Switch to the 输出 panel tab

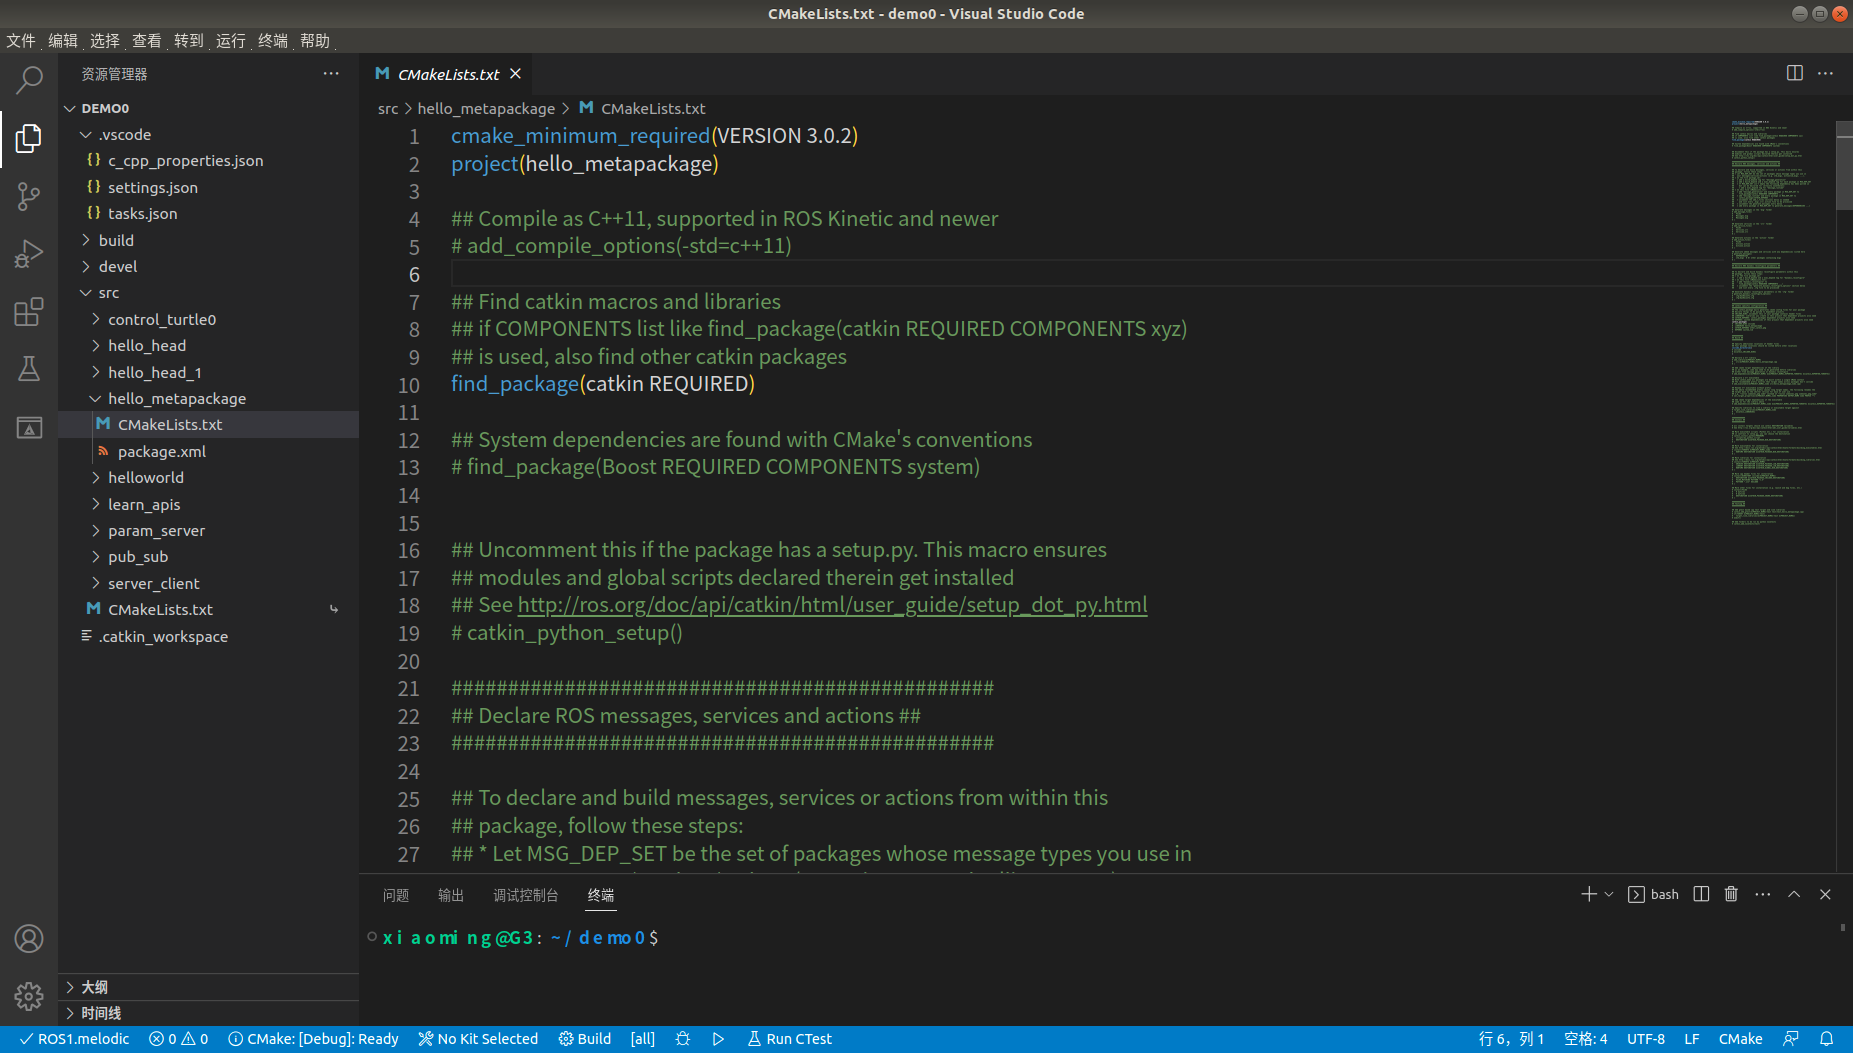tap(451, 895)
